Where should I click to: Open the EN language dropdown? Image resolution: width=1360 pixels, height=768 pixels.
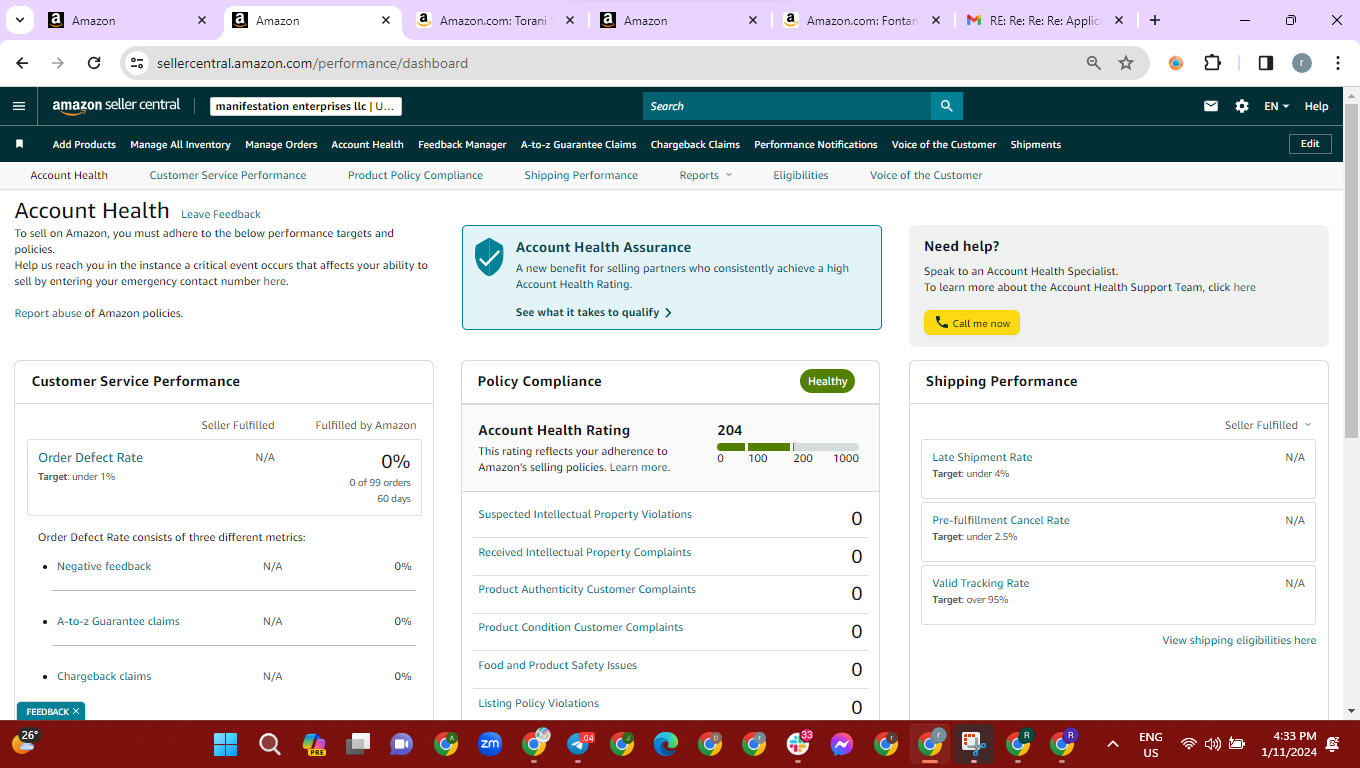point(1277,106)
